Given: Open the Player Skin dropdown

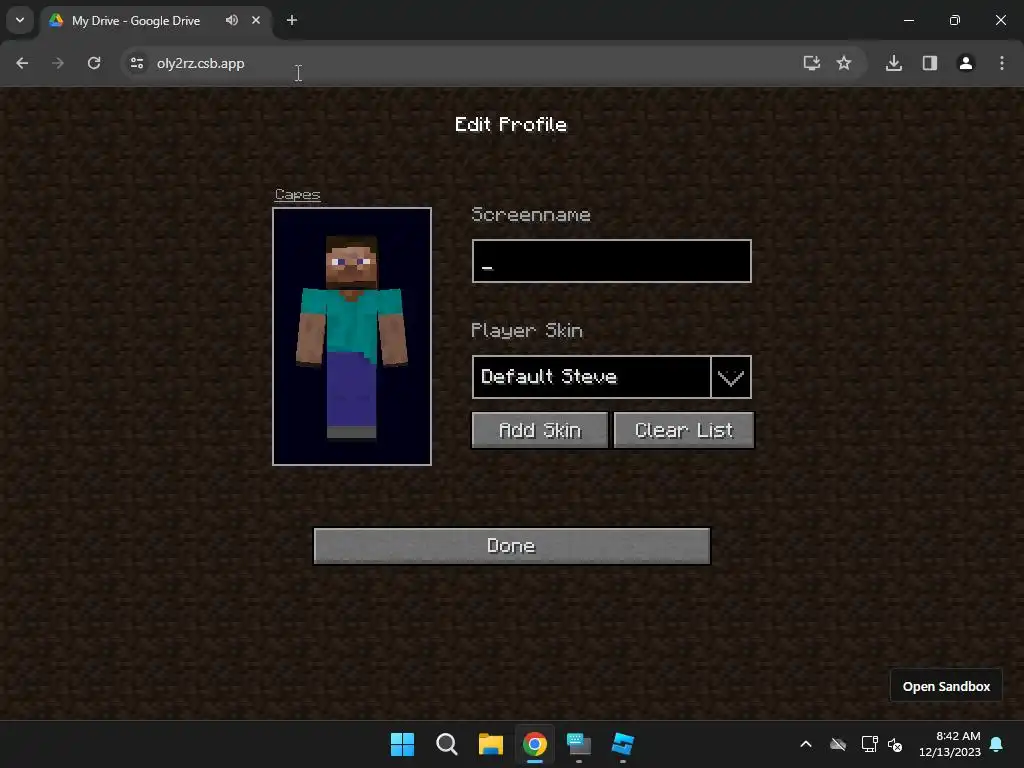Looking at the screenshot, I should point(592,377).
